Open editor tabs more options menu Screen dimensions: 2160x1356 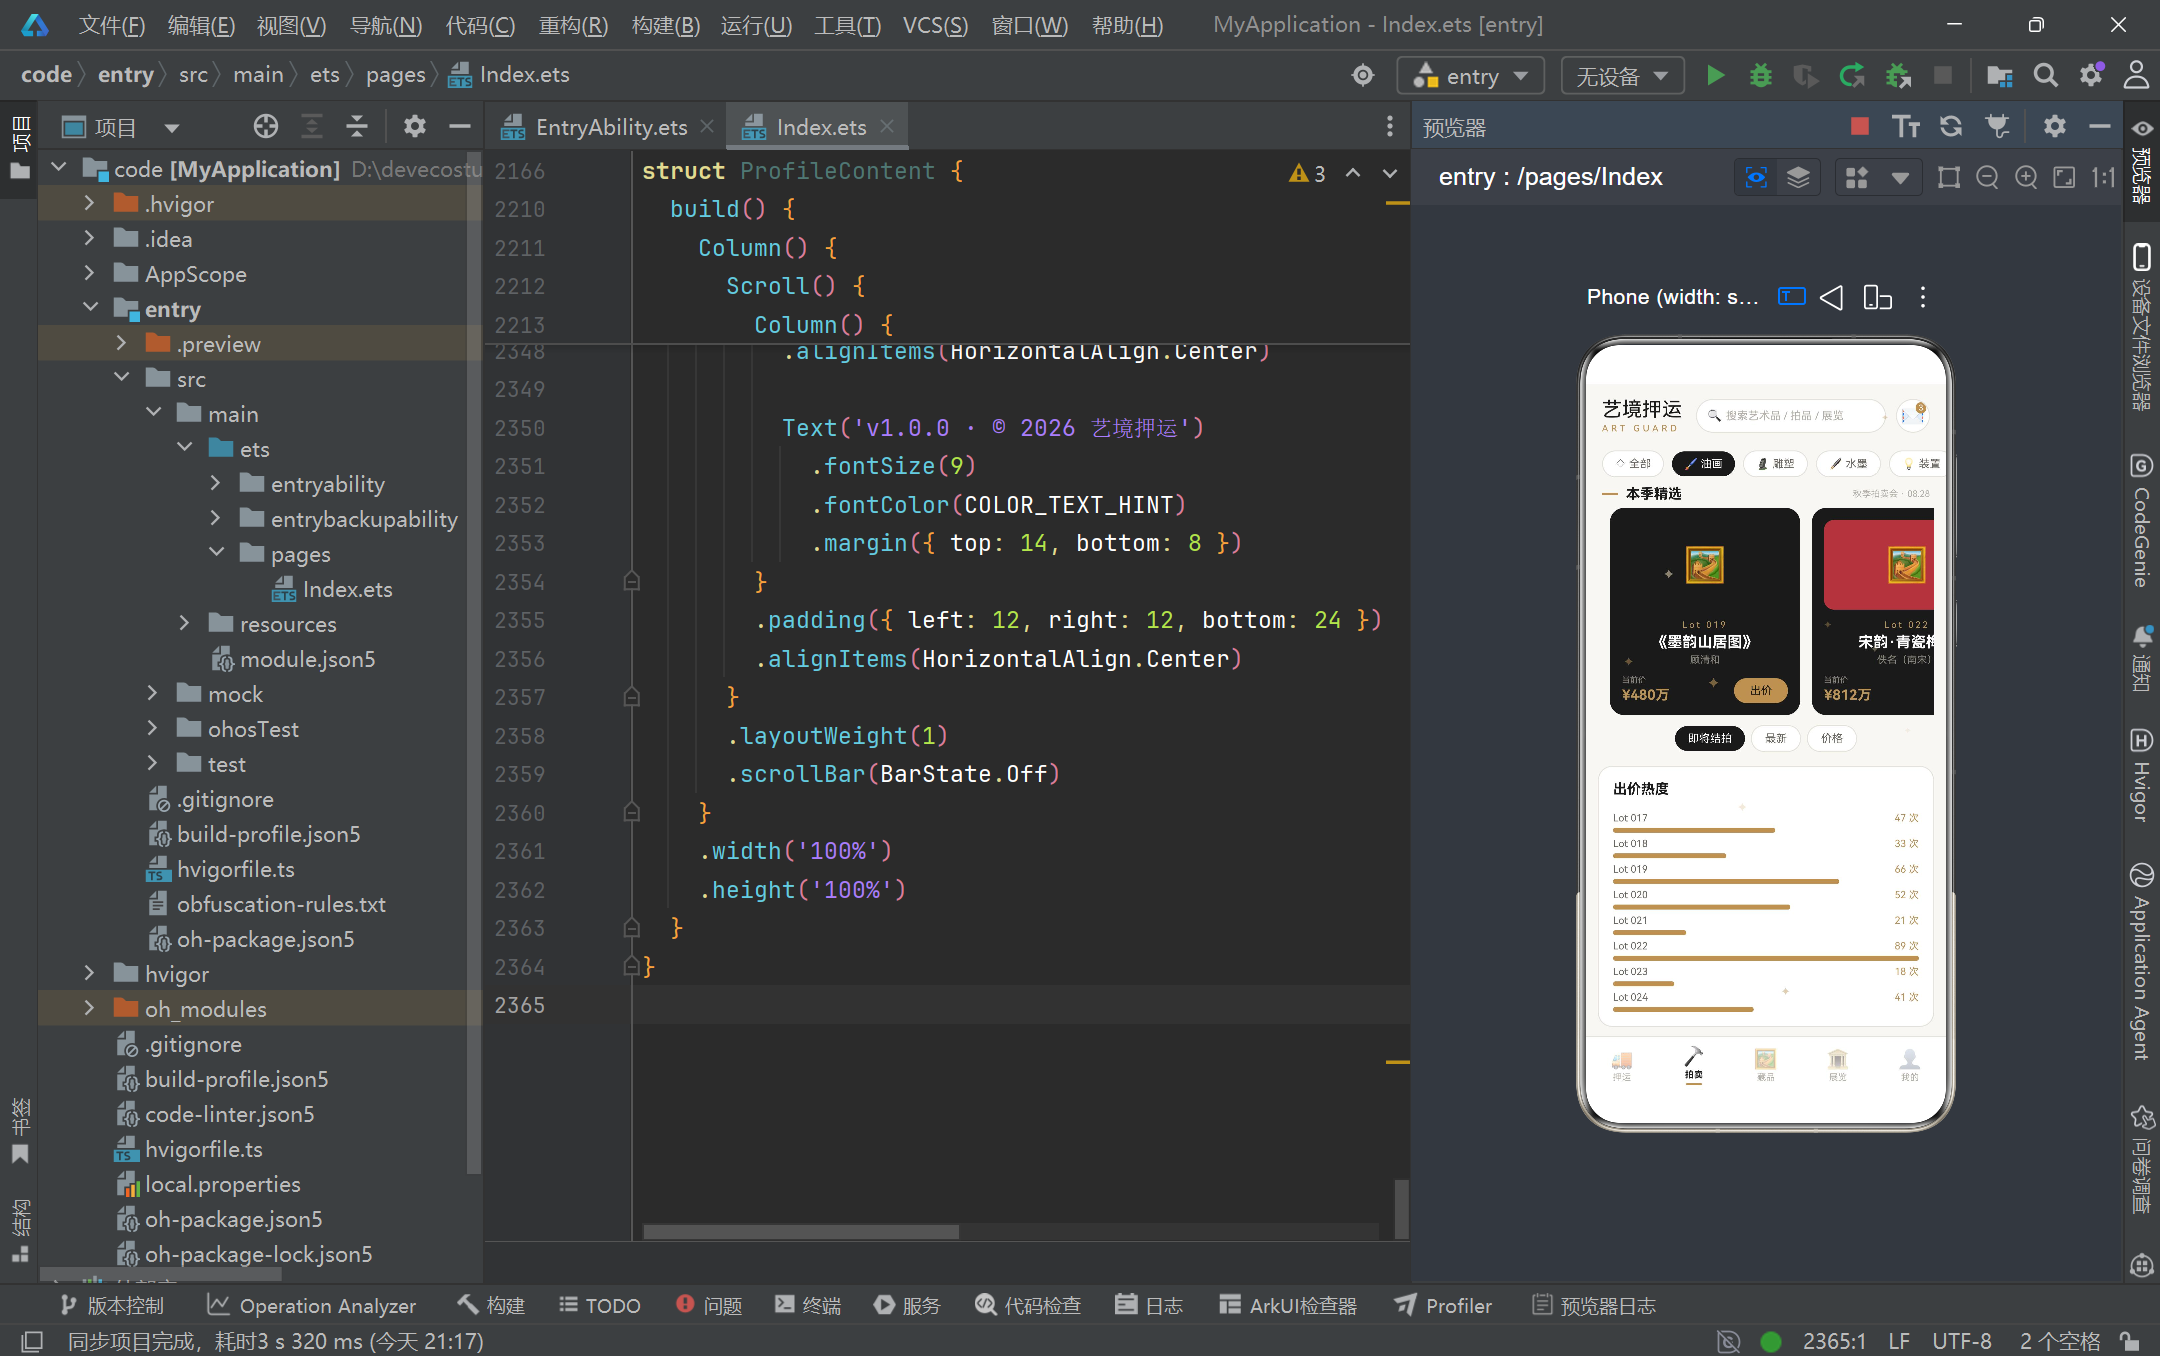coord(1390,127)
